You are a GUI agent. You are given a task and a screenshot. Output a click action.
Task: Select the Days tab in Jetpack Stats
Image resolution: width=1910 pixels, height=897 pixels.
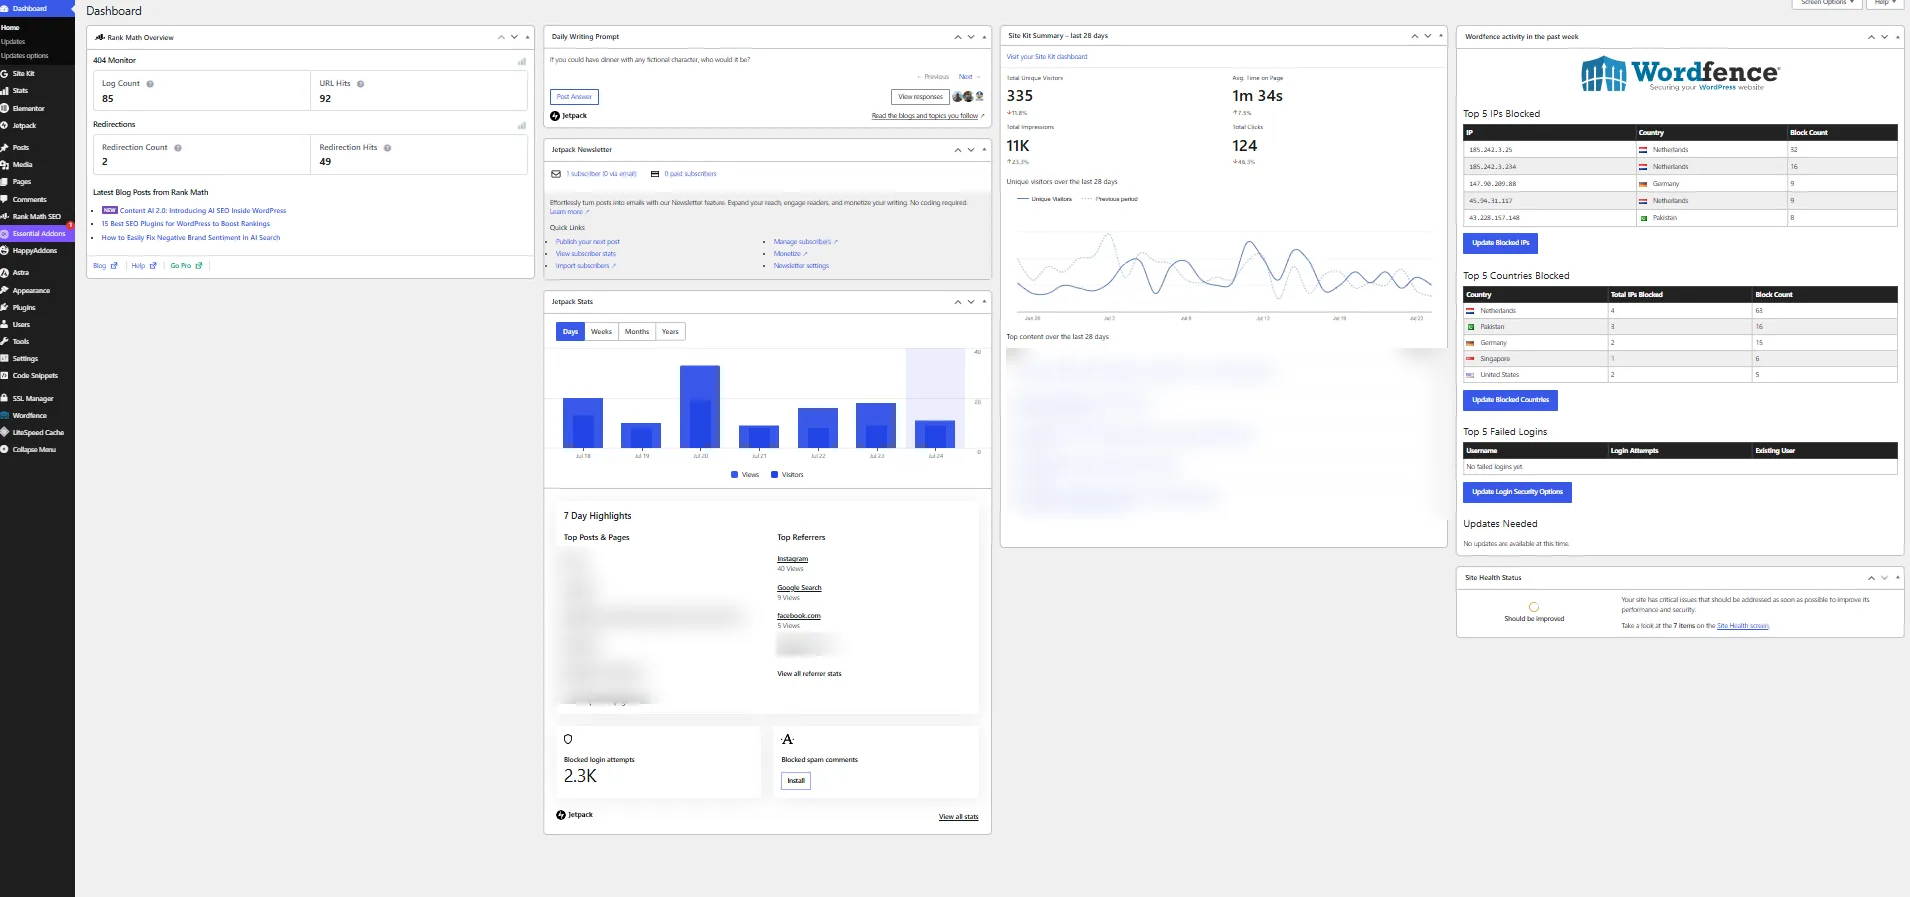(570, 332)
